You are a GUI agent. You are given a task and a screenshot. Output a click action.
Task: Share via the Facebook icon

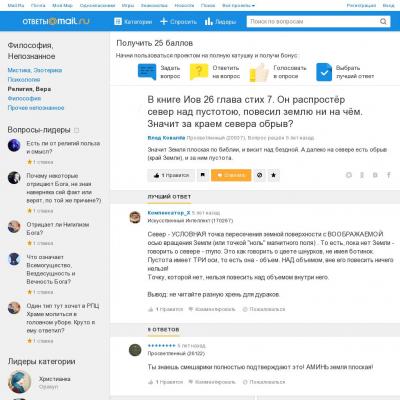[x=389, y=175]
